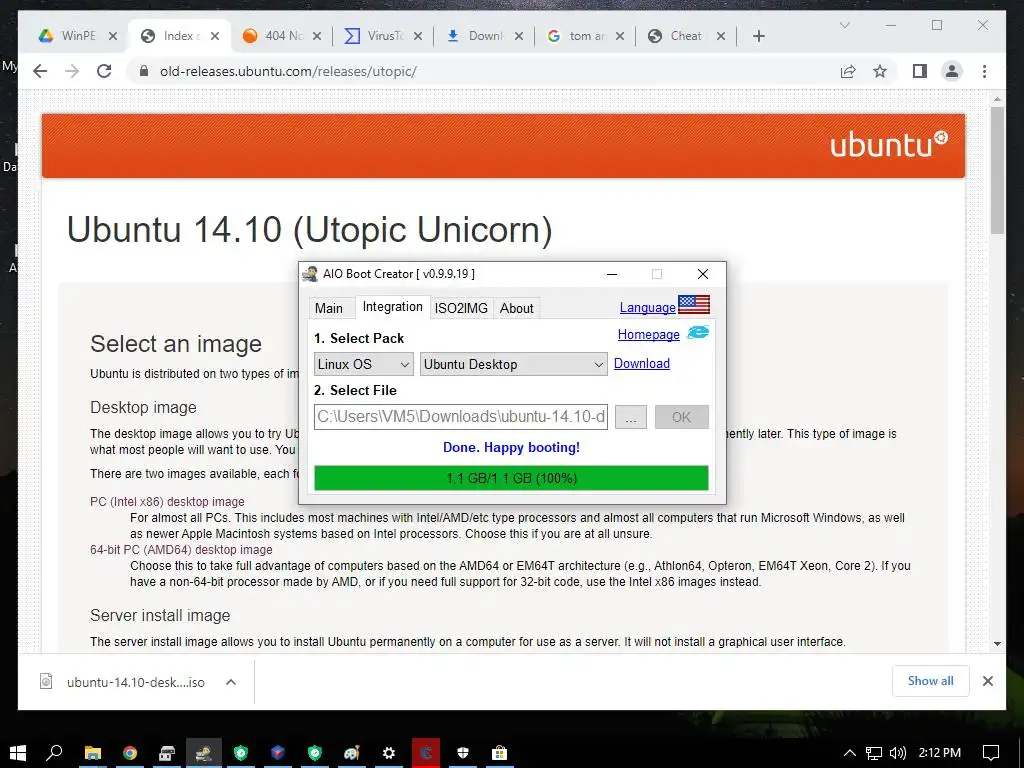
Task: Click the browse '...' button
Action: point(631,417)
